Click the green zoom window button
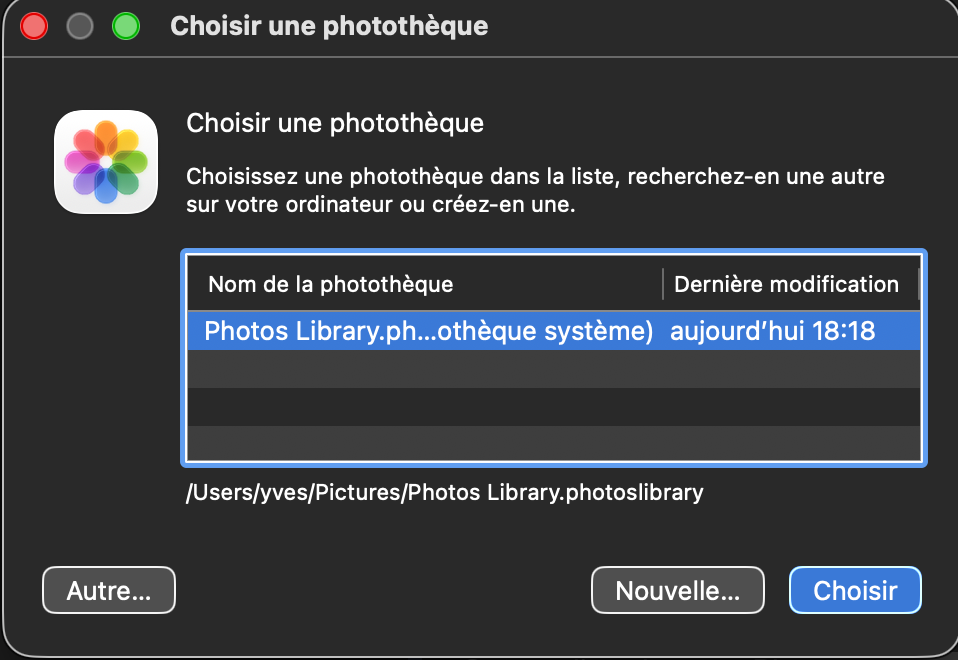958x660 pixels. coord(125,26)
